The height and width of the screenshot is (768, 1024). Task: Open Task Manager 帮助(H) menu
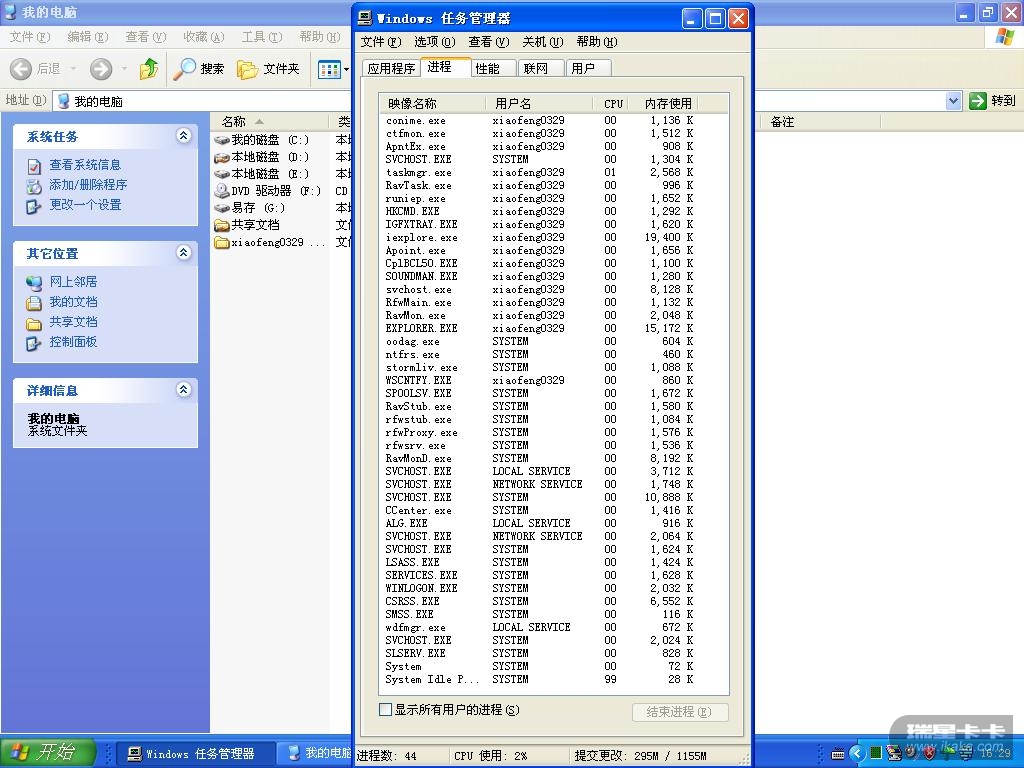point(597,42)
